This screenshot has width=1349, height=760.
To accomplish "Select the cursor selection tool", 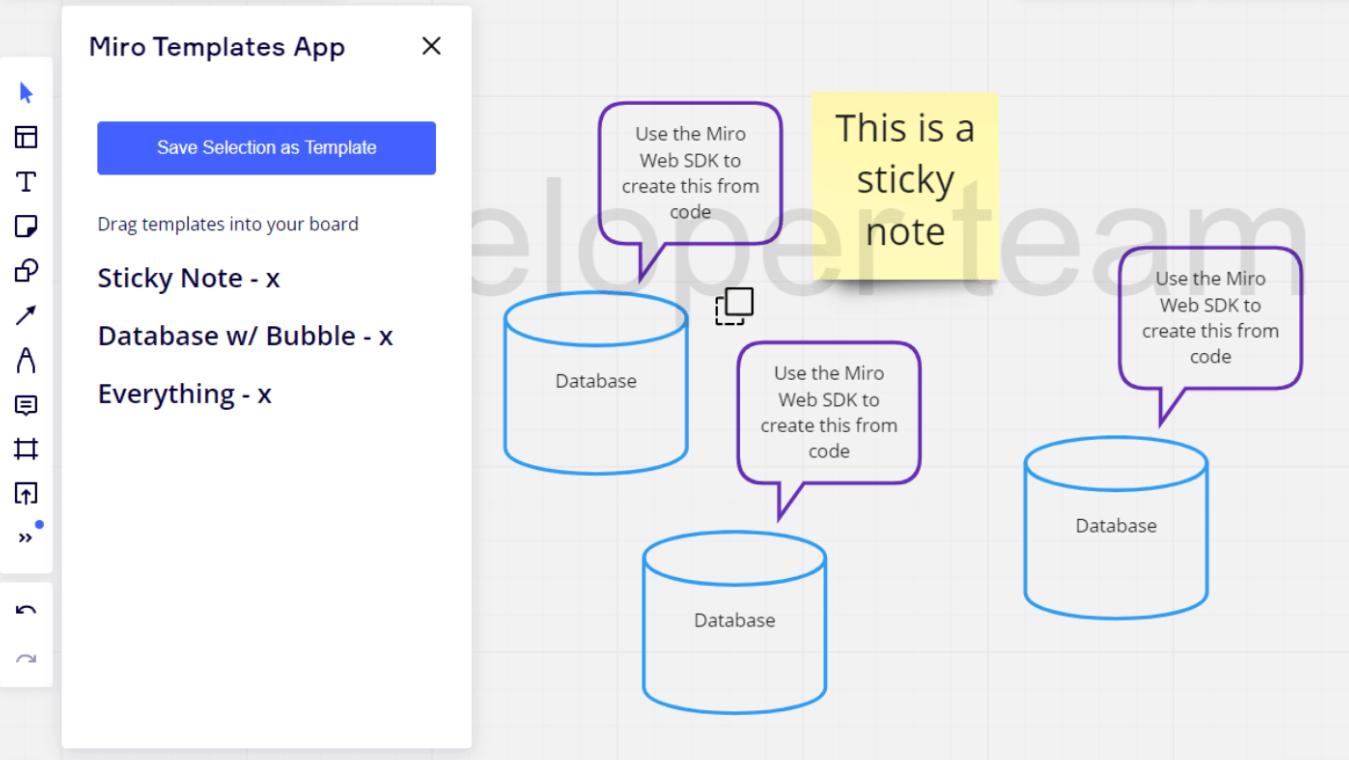I will (25, 92).
